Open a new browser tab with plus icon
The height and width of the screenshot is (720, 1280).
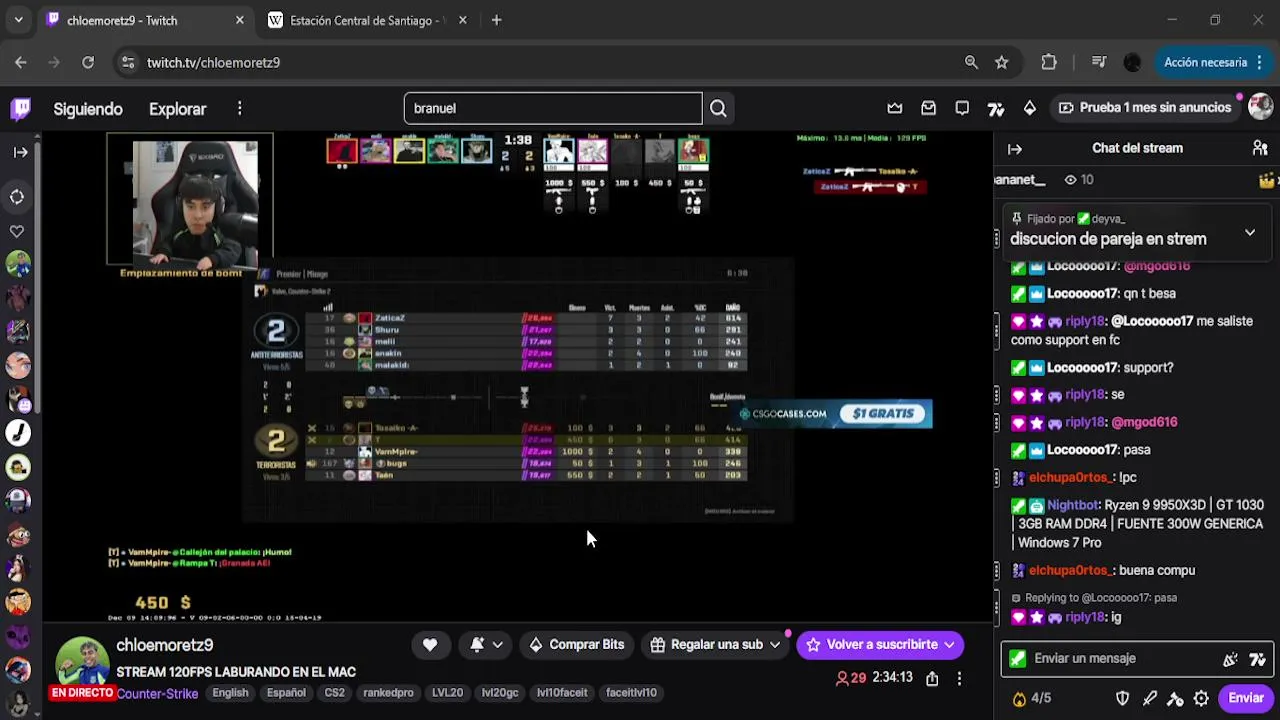[x=496, y=20]
